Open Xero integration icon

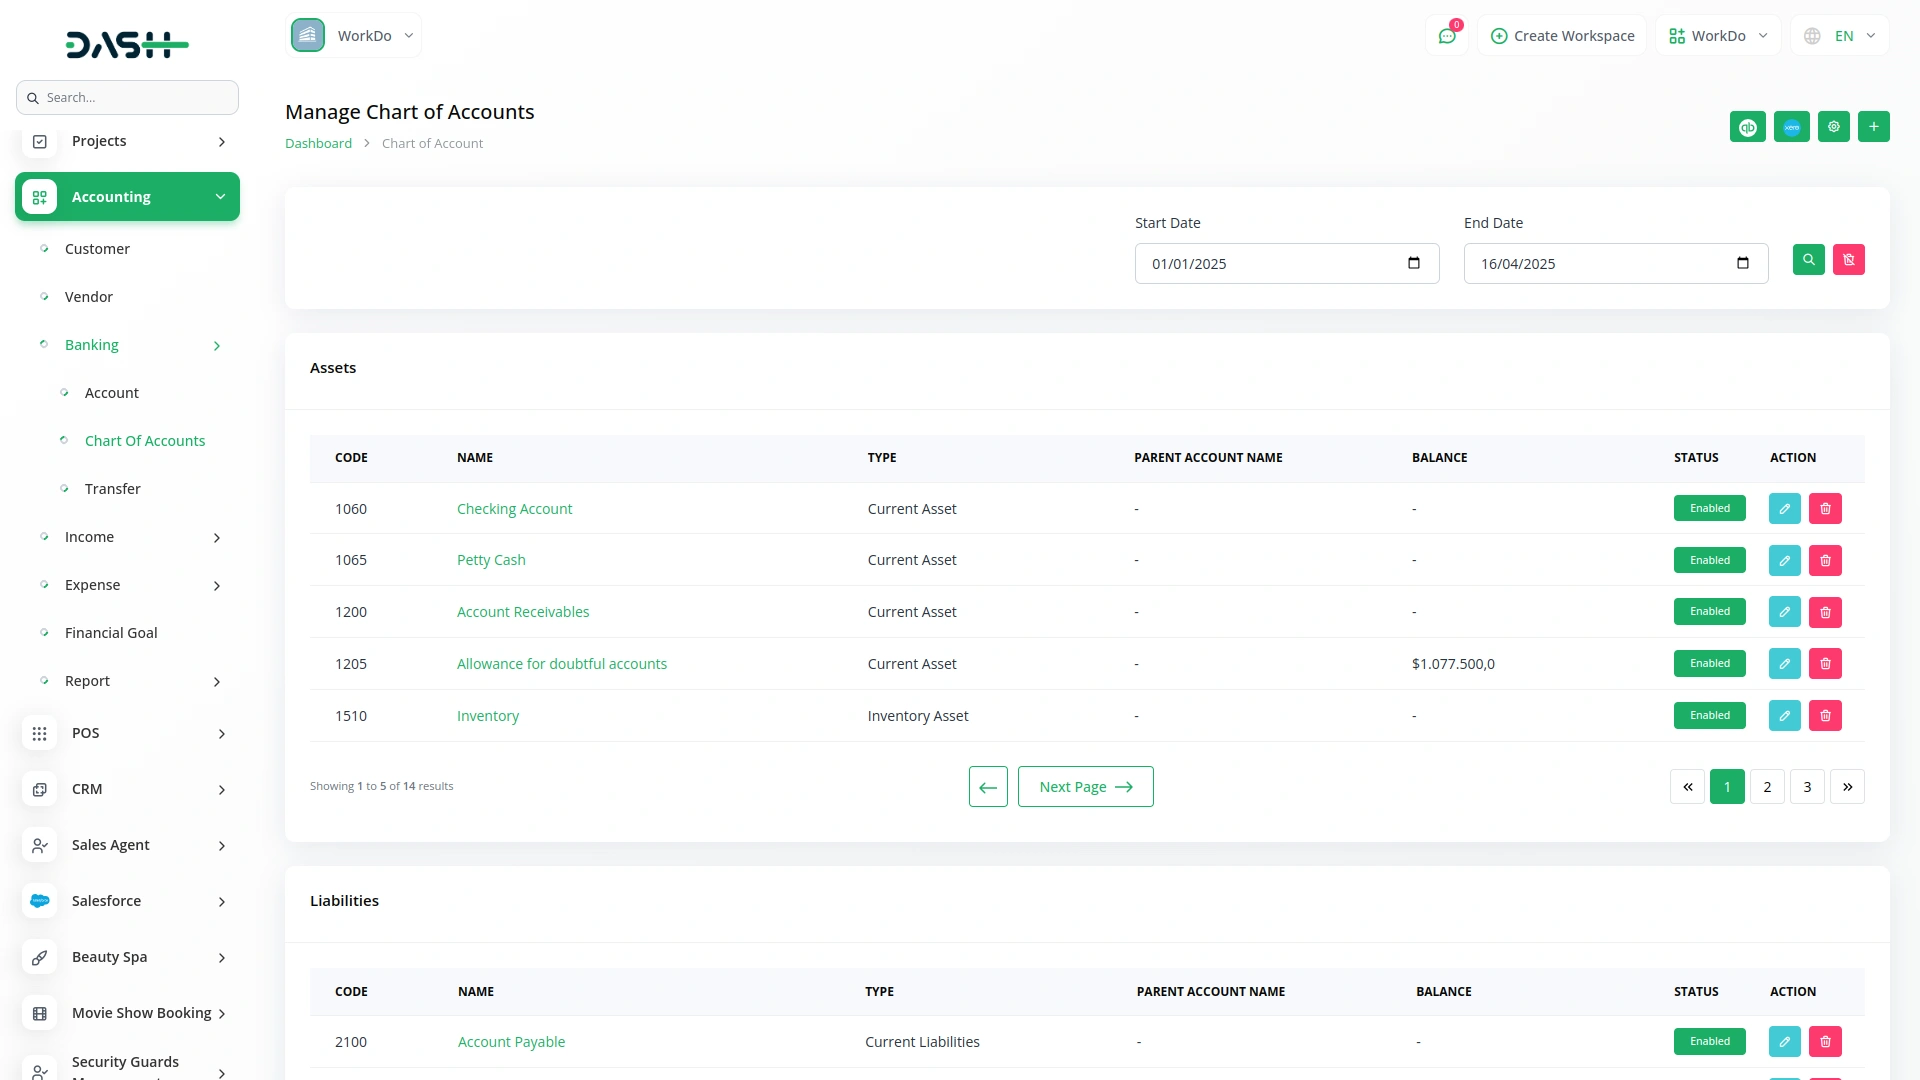(x=1791, y=126)
